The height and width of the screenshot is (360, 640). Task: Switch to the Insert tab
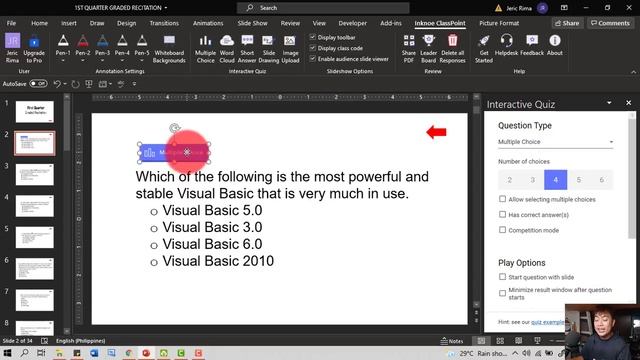[x=69, y=23]
